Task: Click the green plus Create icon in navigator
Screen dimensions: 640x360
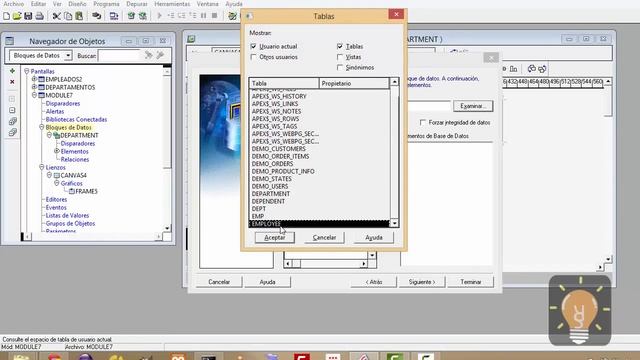Action: tap(12, 71)
